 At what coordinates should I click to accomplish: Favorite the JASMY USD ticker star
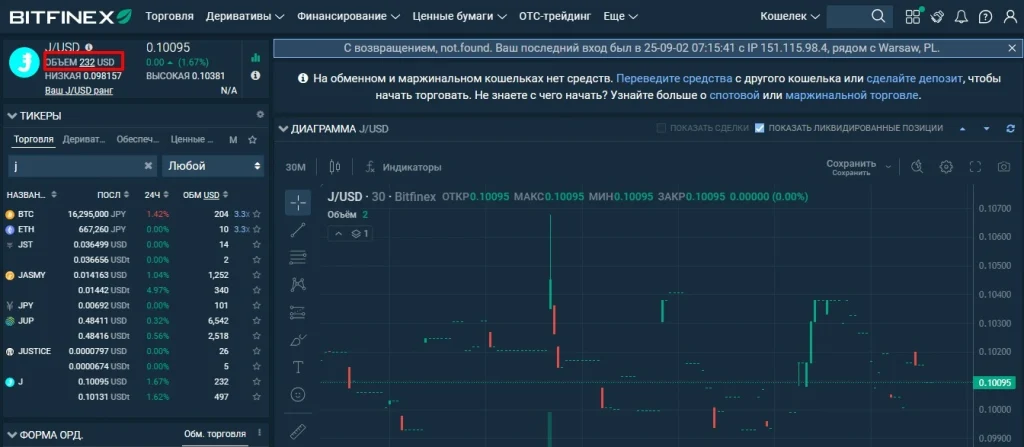click(x=257, y=275)
